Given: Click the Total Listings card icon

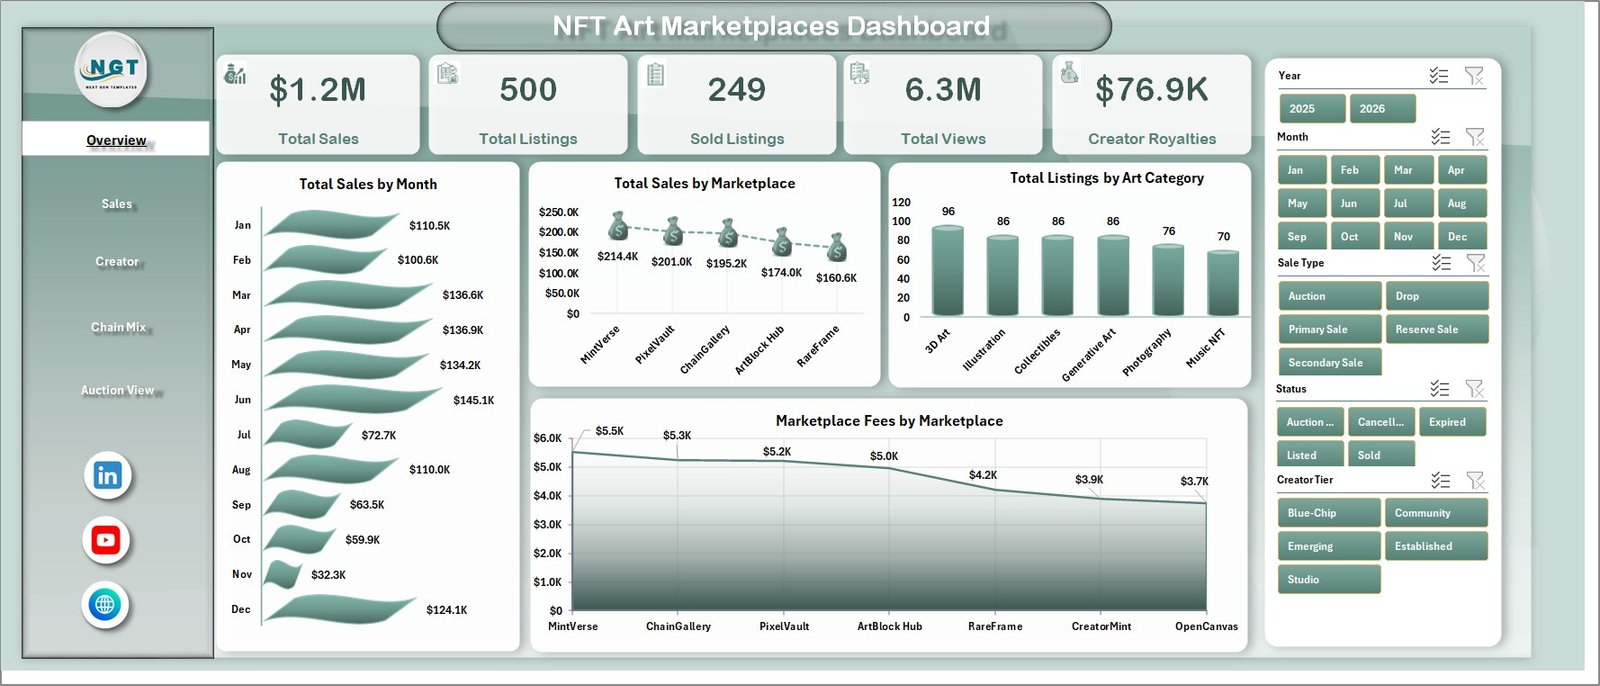Looking at the screenshot, I should pyautogui.click(x=447, y=73).
